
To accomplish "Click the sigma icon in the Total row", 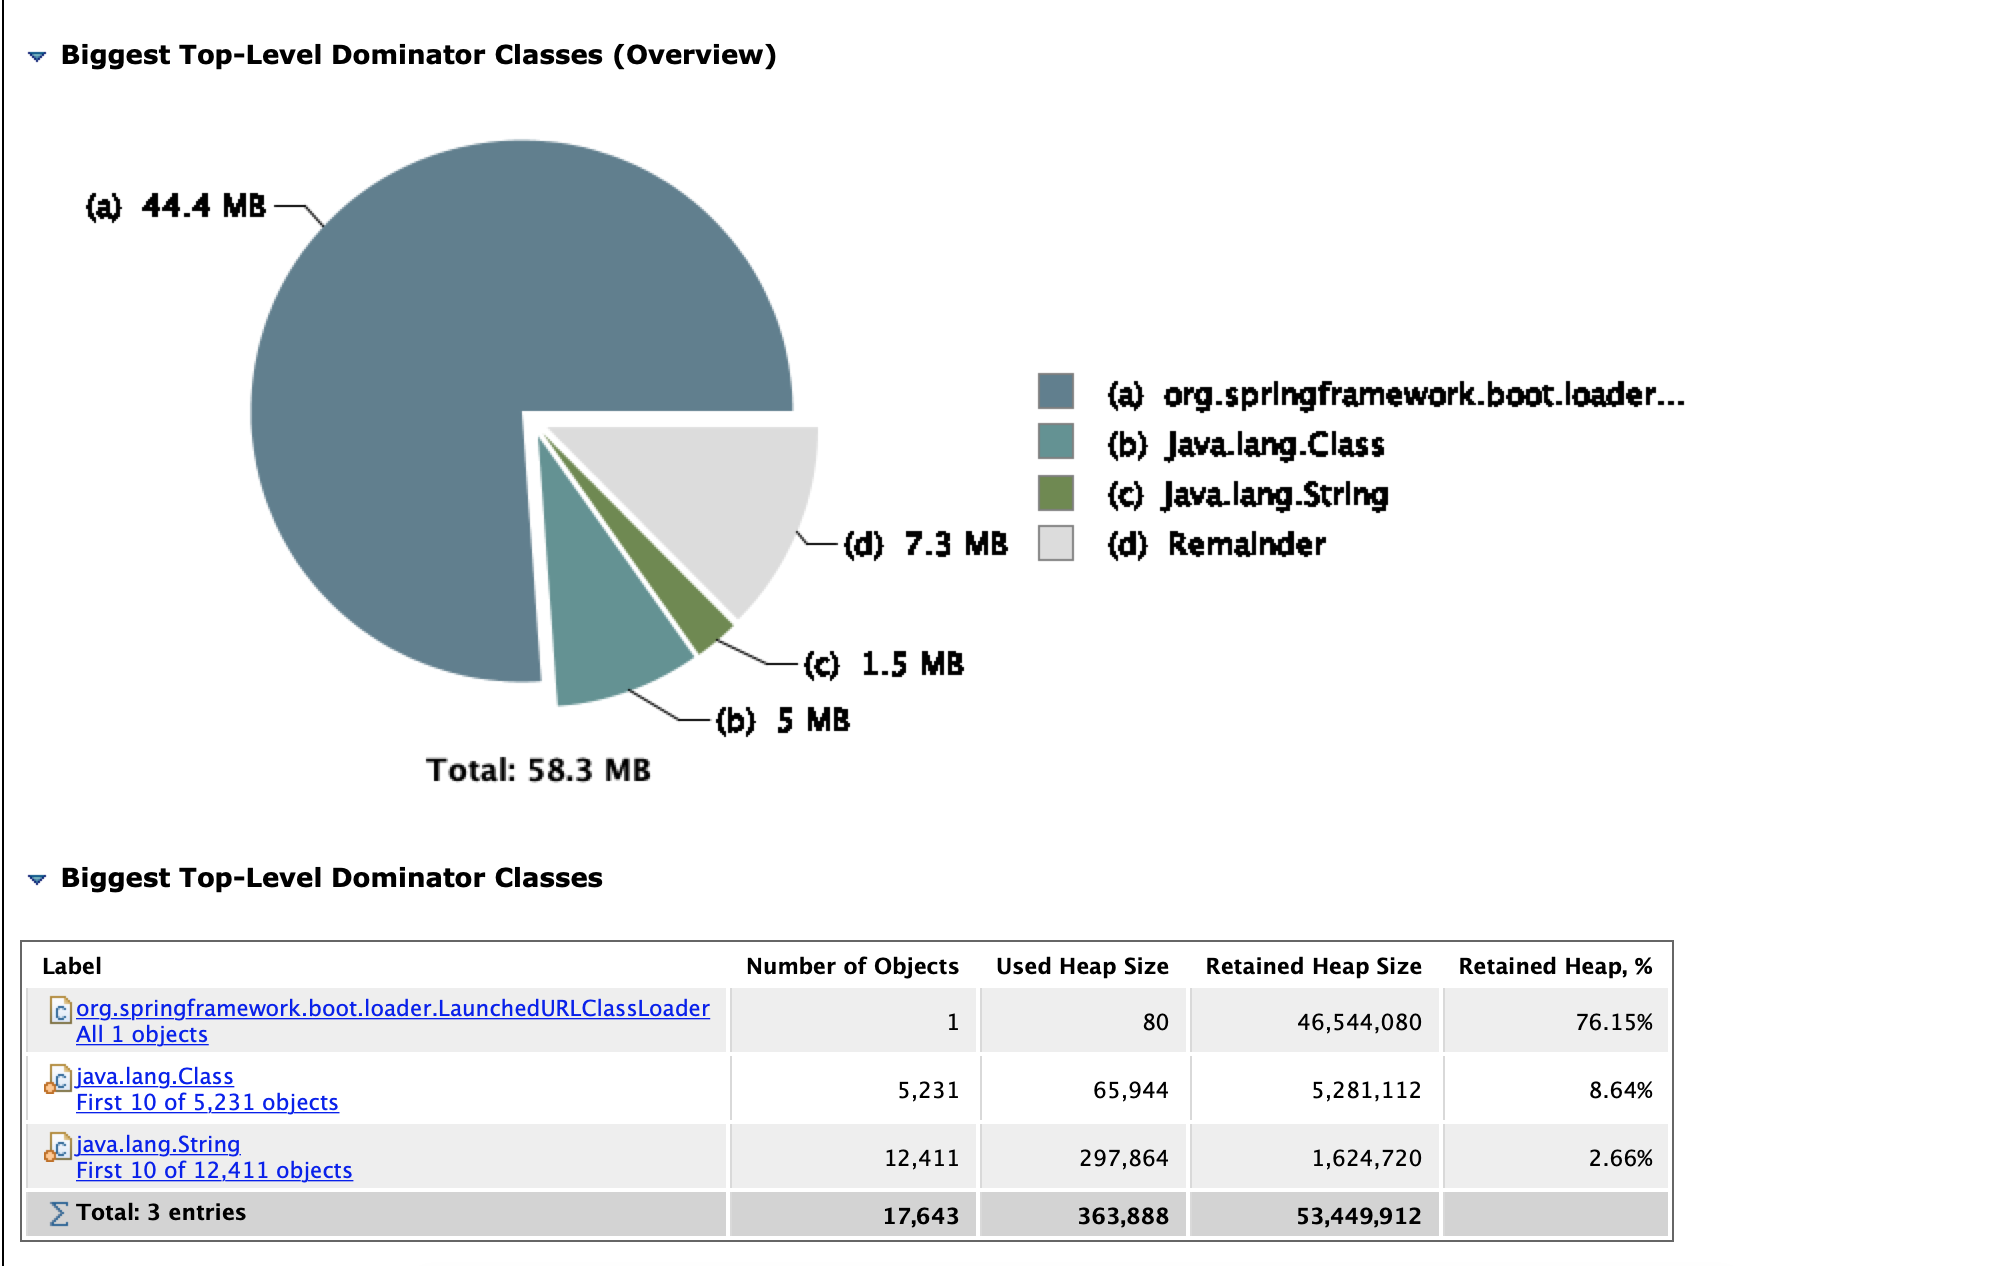I will pyautogui.click(x=59, y=1214).
